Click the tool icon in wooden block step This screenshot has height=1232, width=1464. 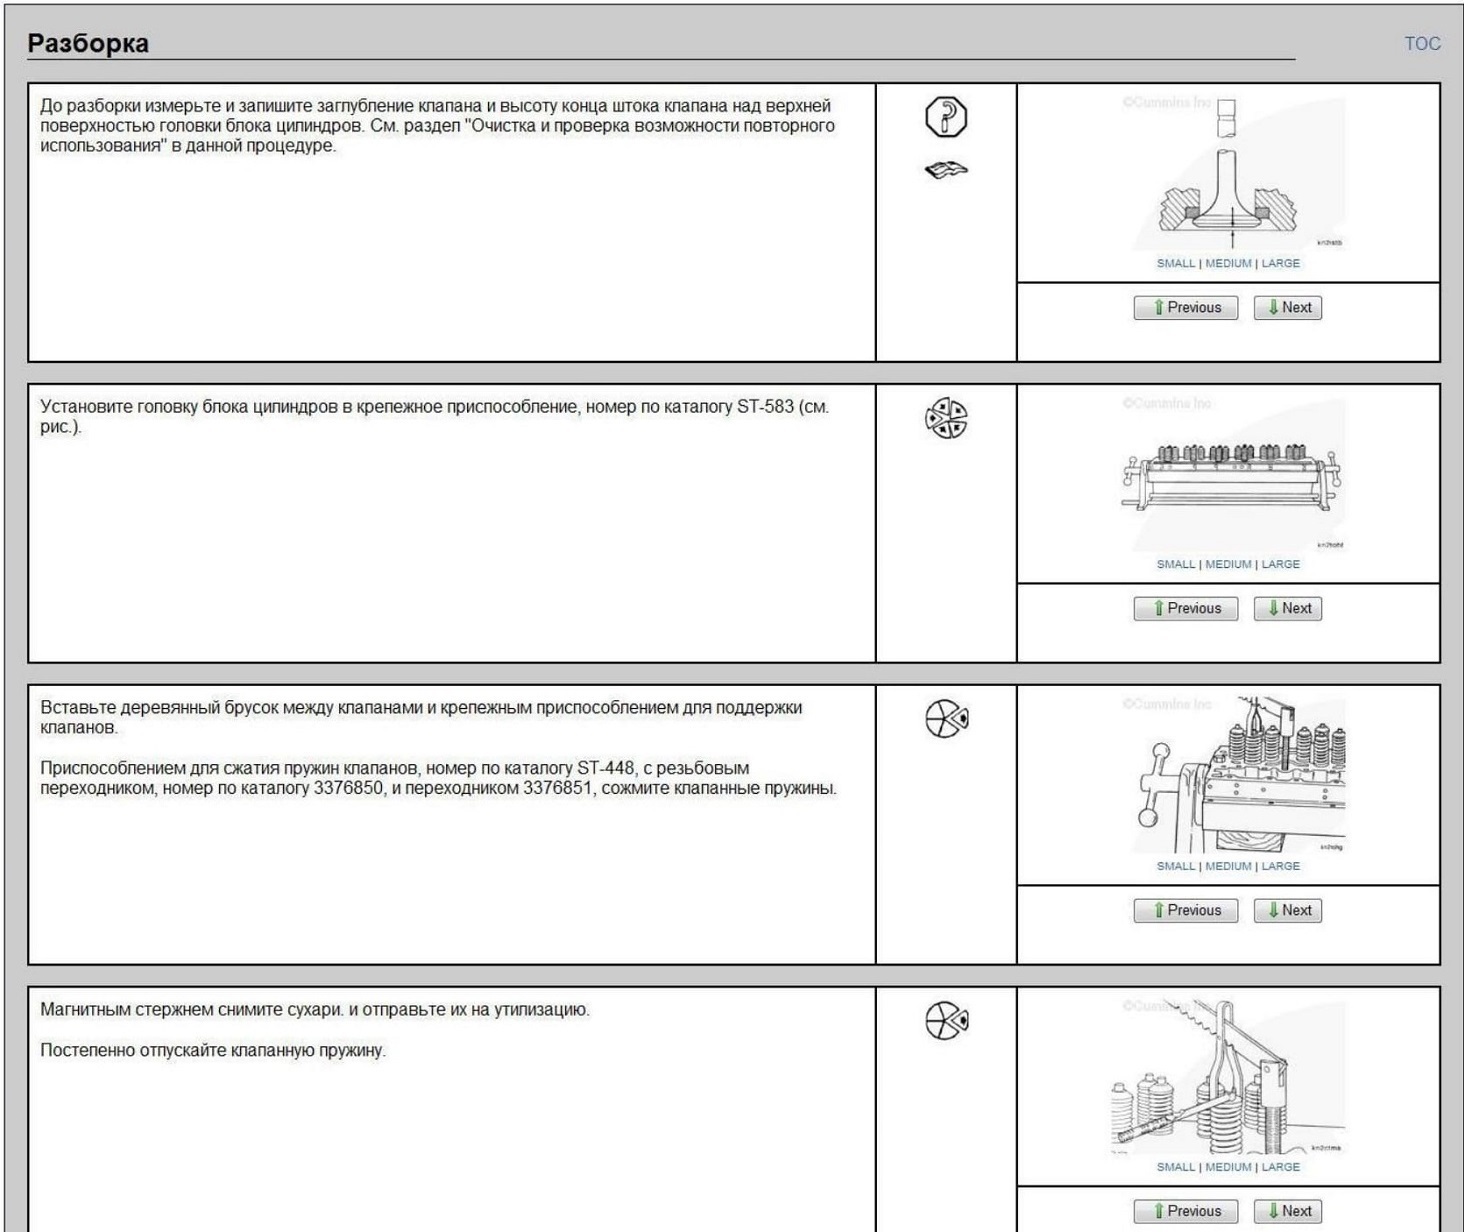pos(946,719)
